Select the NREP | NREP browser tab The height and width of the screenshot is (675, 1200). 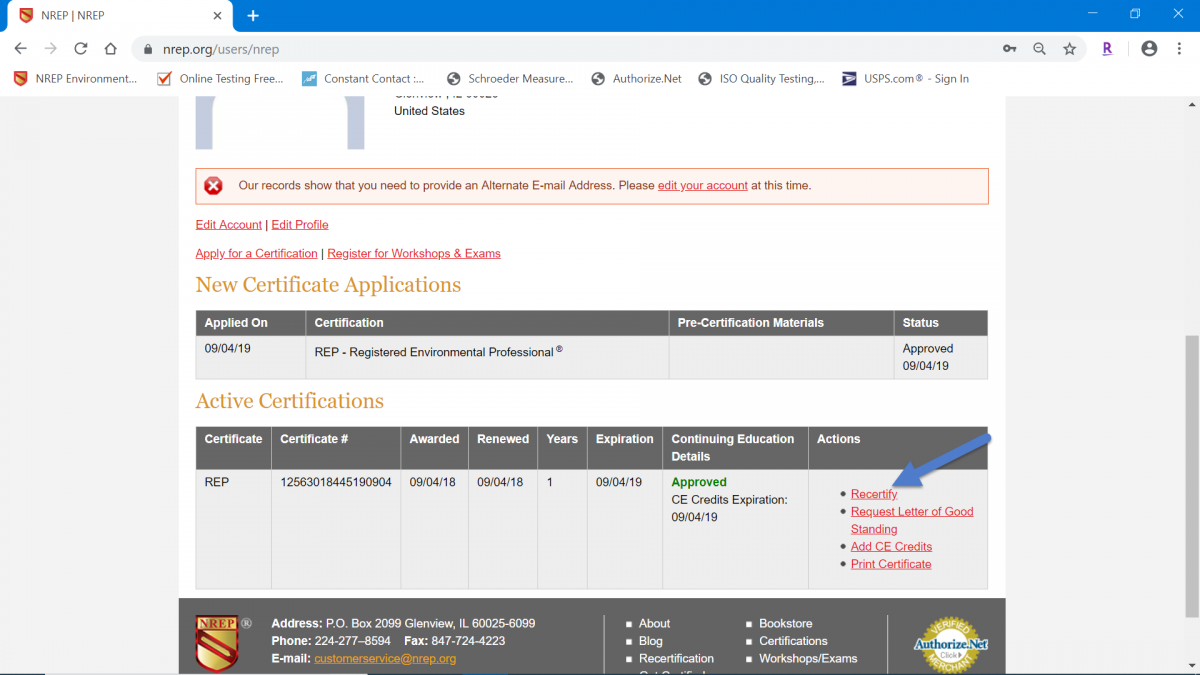tap(120, 15)
